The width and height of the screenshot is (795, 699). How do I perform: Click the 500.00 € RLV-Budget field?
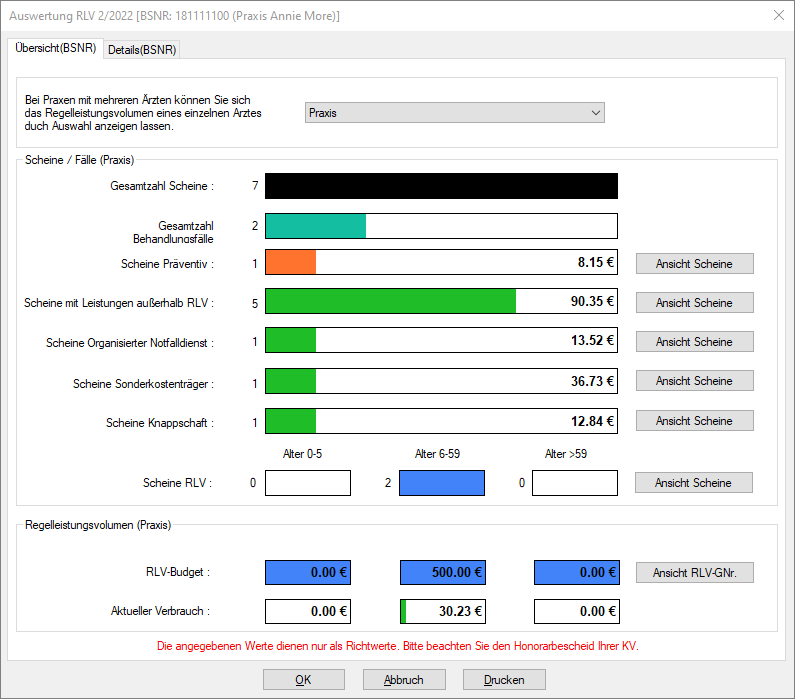coord(442,573)
